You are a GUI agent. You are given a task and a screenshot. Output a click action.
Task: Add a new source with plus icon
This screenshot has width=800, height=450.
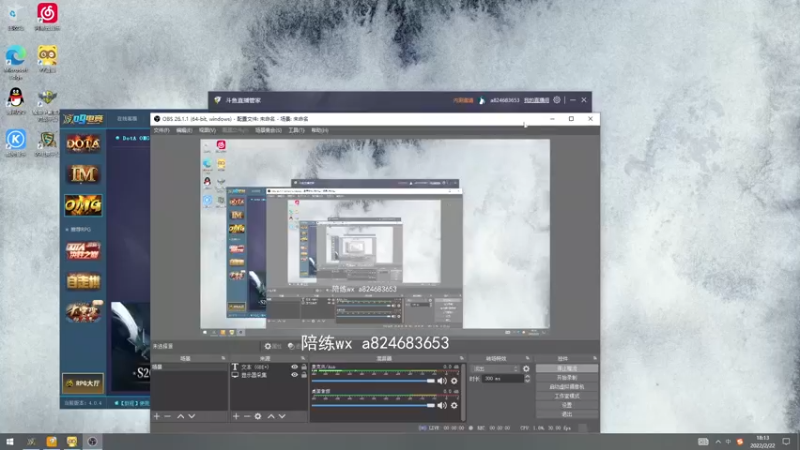[236, 416]
